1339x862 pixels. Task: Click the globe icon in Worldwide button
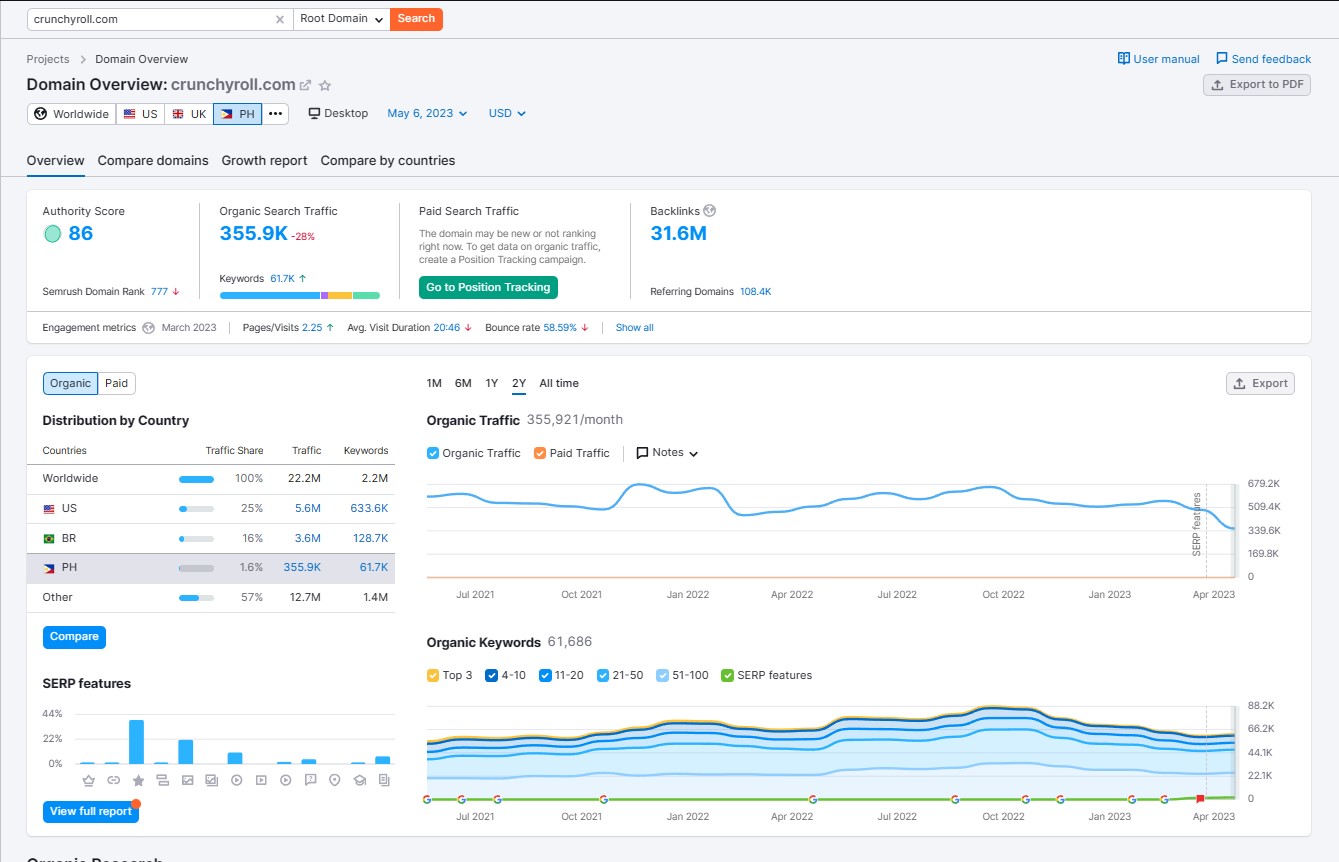click(41, 114)
